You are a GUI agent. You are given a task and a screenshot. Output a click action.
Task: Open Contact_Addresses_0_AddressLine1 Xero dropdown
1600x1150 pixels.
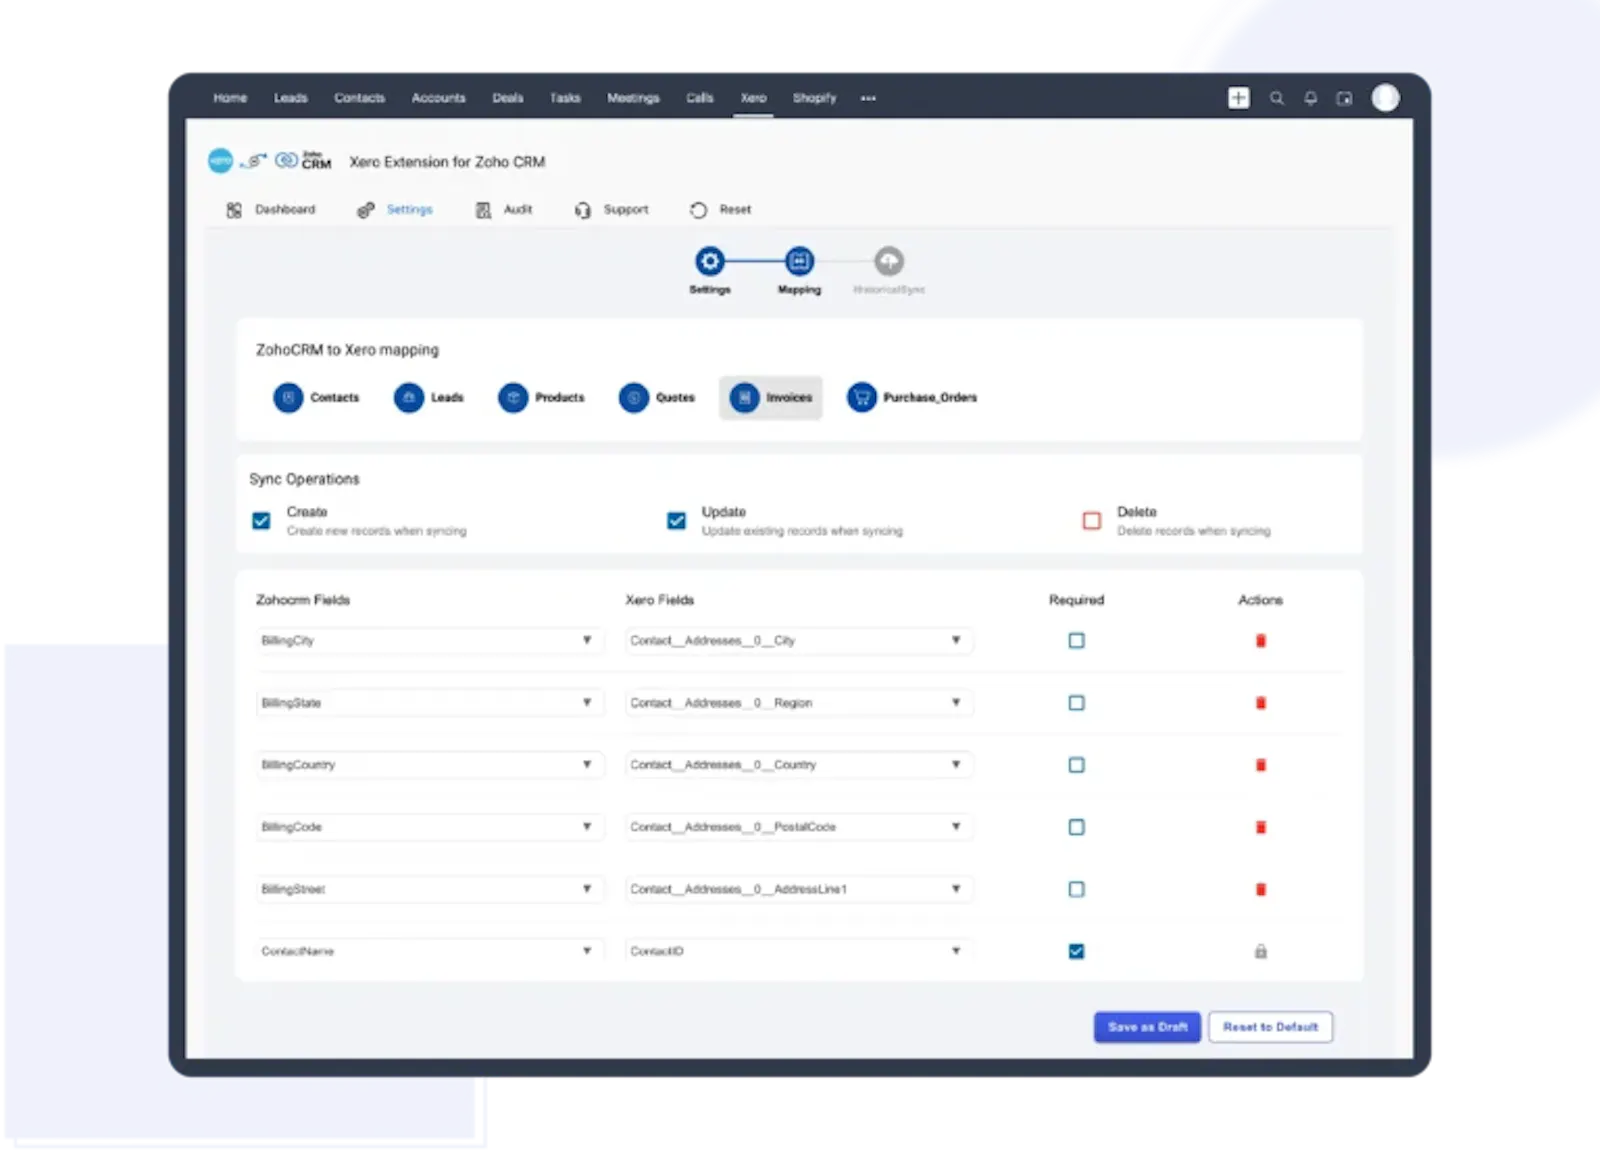click(799, 889)
